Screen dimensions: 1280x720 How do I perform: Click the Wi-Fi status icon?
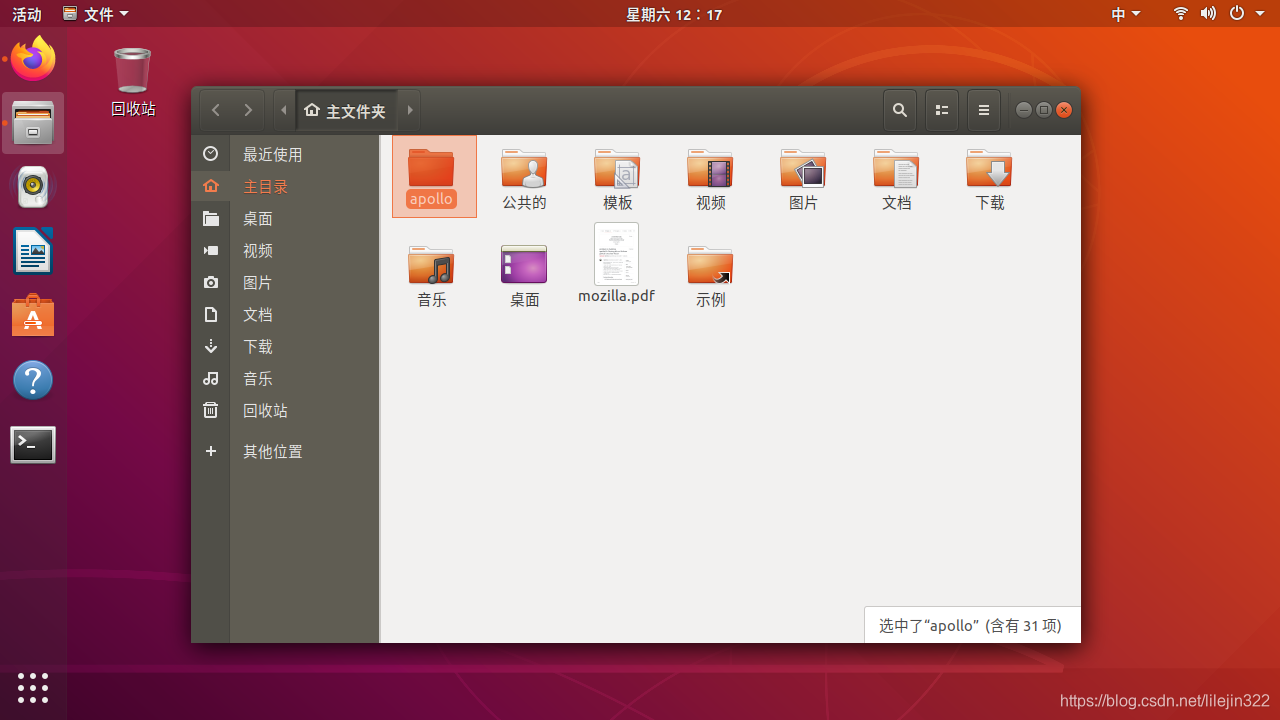click(x=1181, y=14)
